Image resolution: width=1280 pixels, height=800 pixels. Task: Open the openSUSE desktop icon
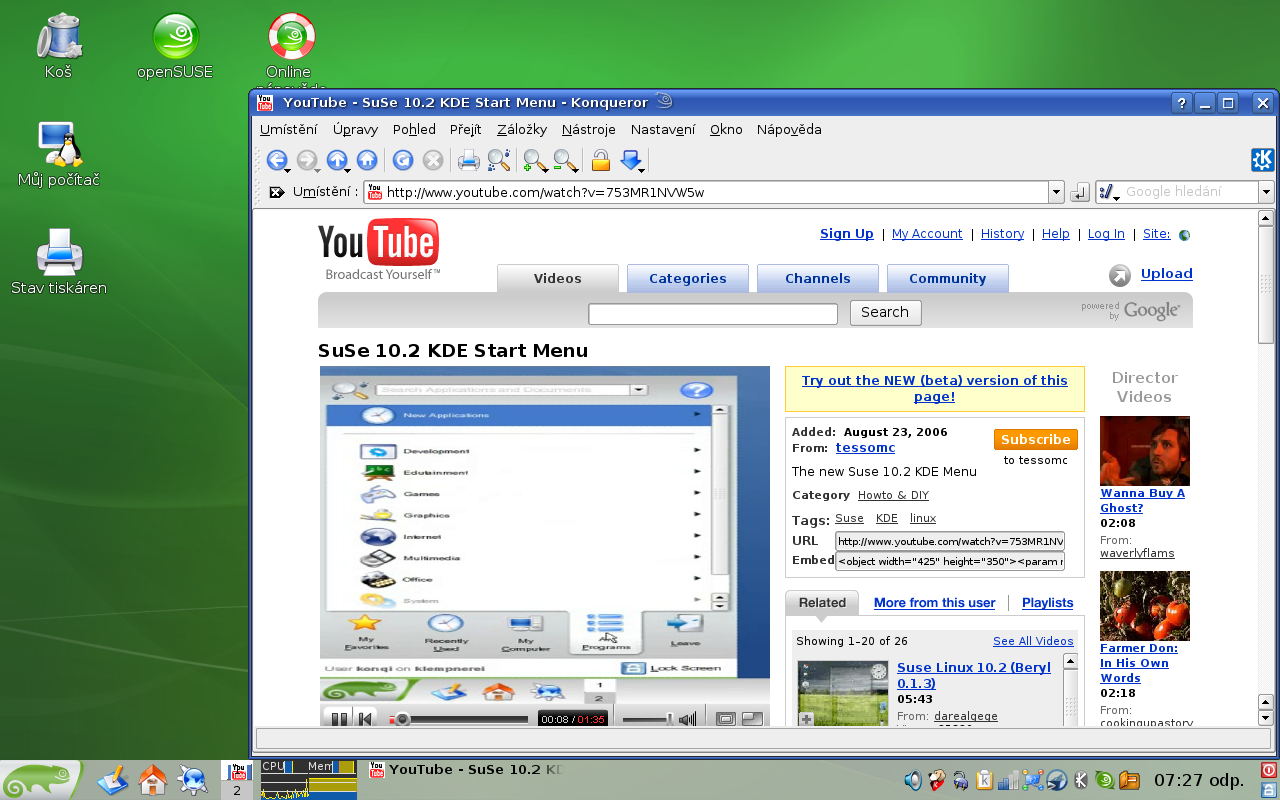pos(175,46)
